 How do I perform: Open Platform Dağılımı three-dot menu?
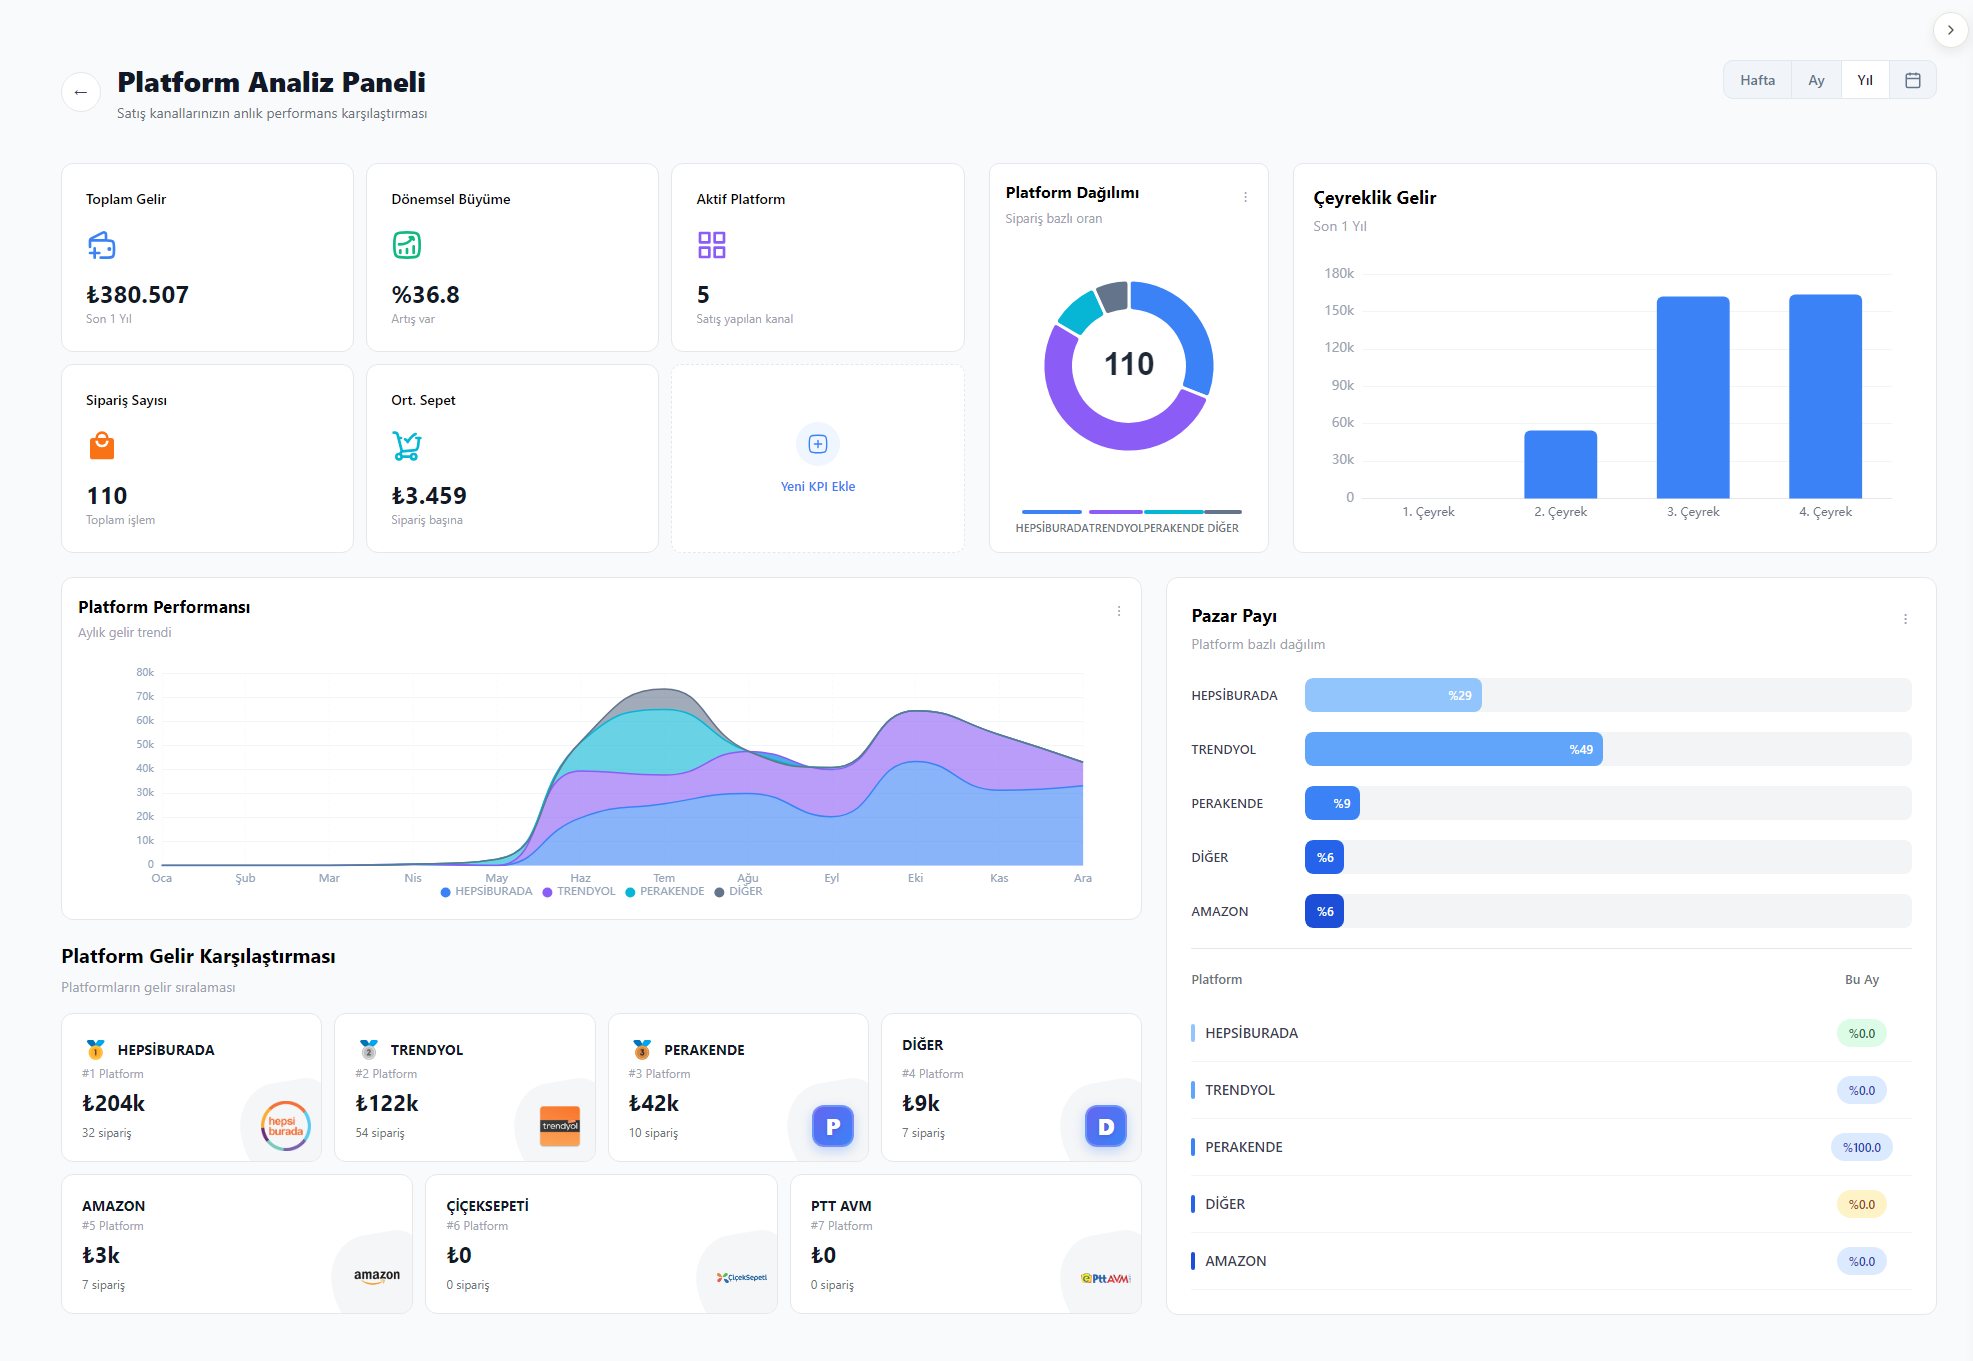[x=1245, y=197]
